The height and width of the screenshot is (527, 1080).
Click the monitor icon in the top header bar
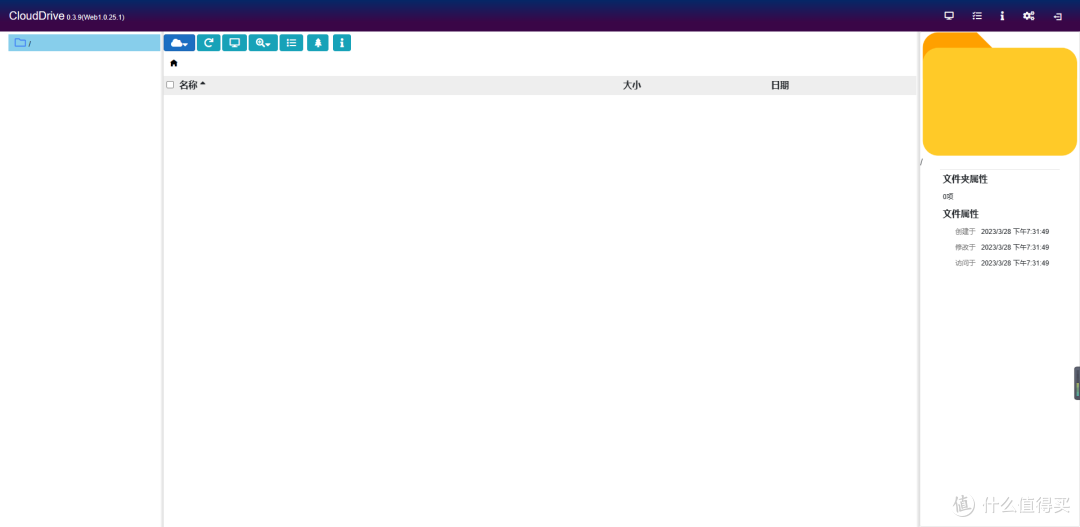click(x=949, y=16)
